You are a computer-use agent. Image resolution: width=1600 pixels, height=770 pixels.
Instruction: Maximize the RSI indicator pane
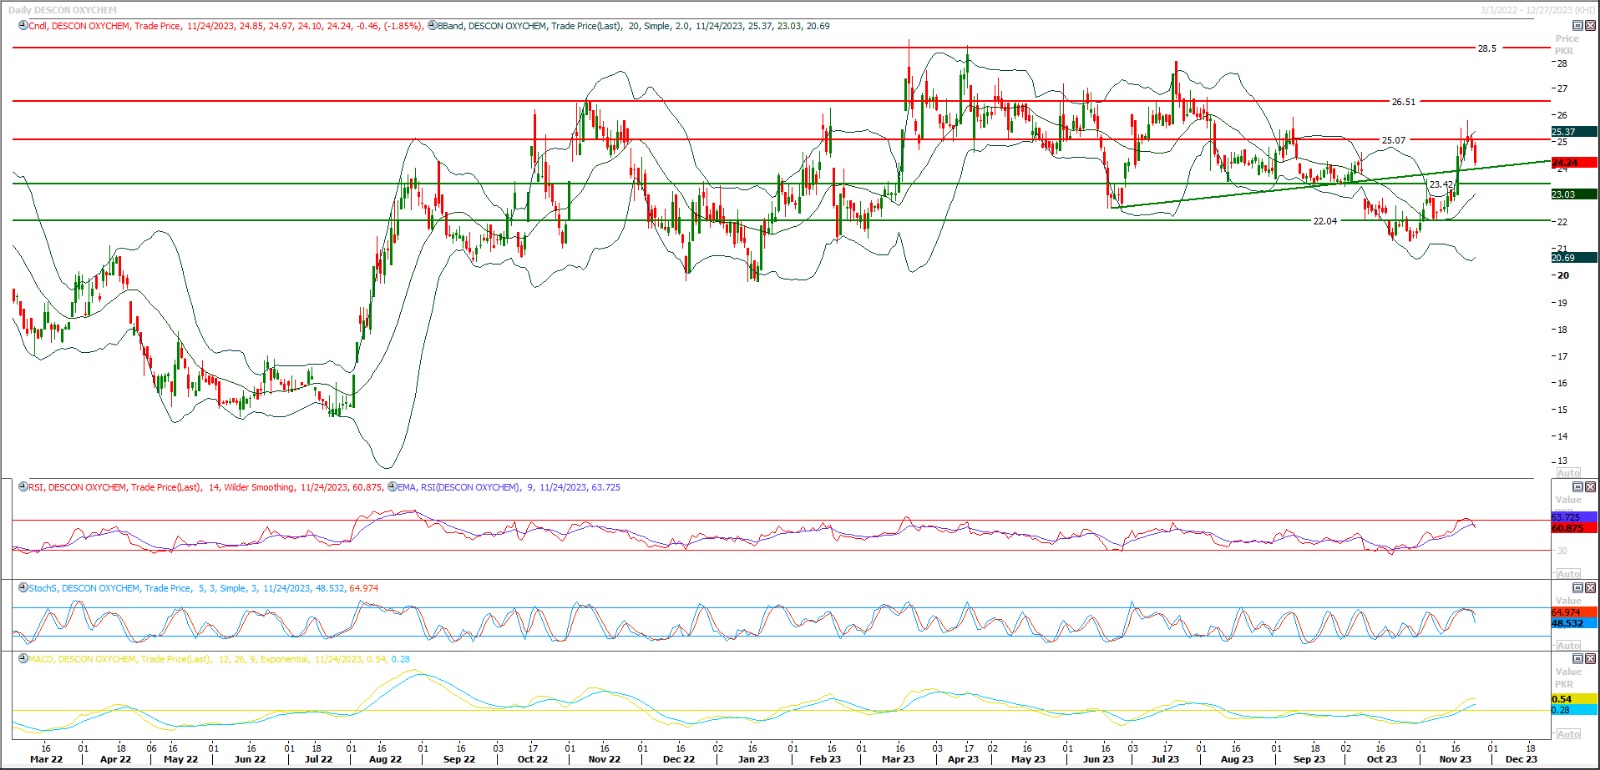coord(1578,487)
